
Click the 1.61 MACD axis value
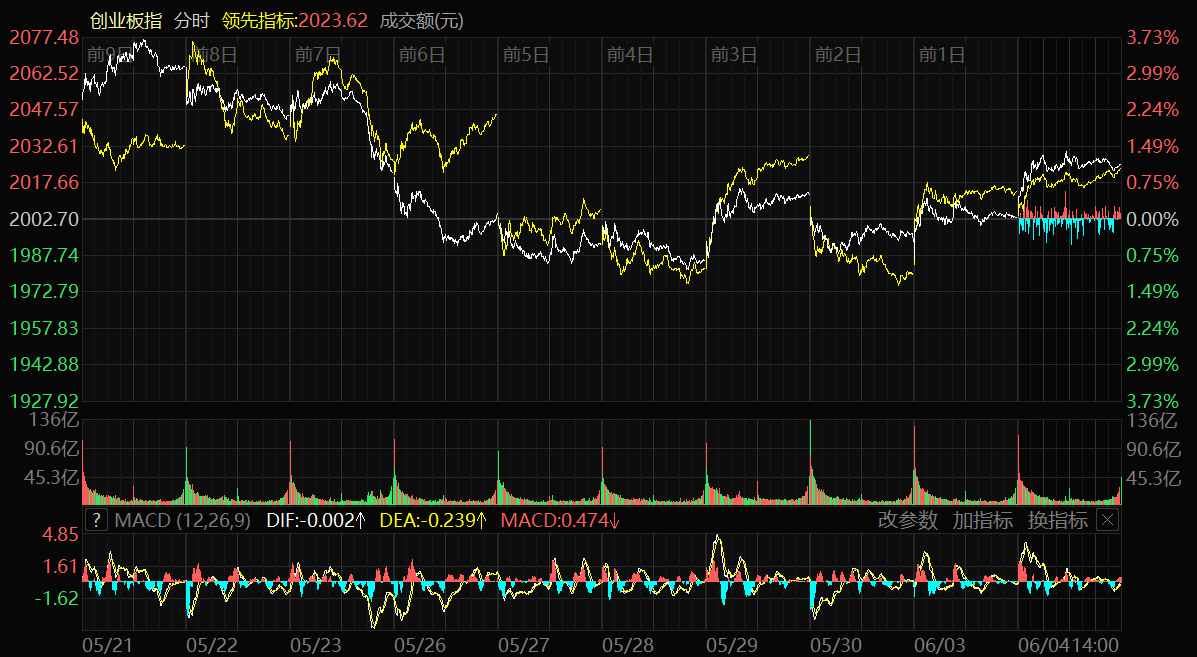click(x=61, y=566)
